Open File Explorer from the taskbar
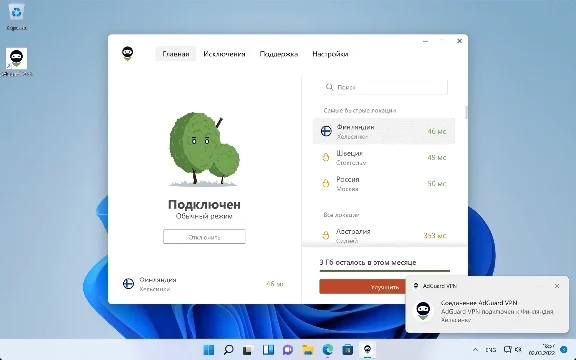This screenshot has width=576, height=360. (308, 350)
